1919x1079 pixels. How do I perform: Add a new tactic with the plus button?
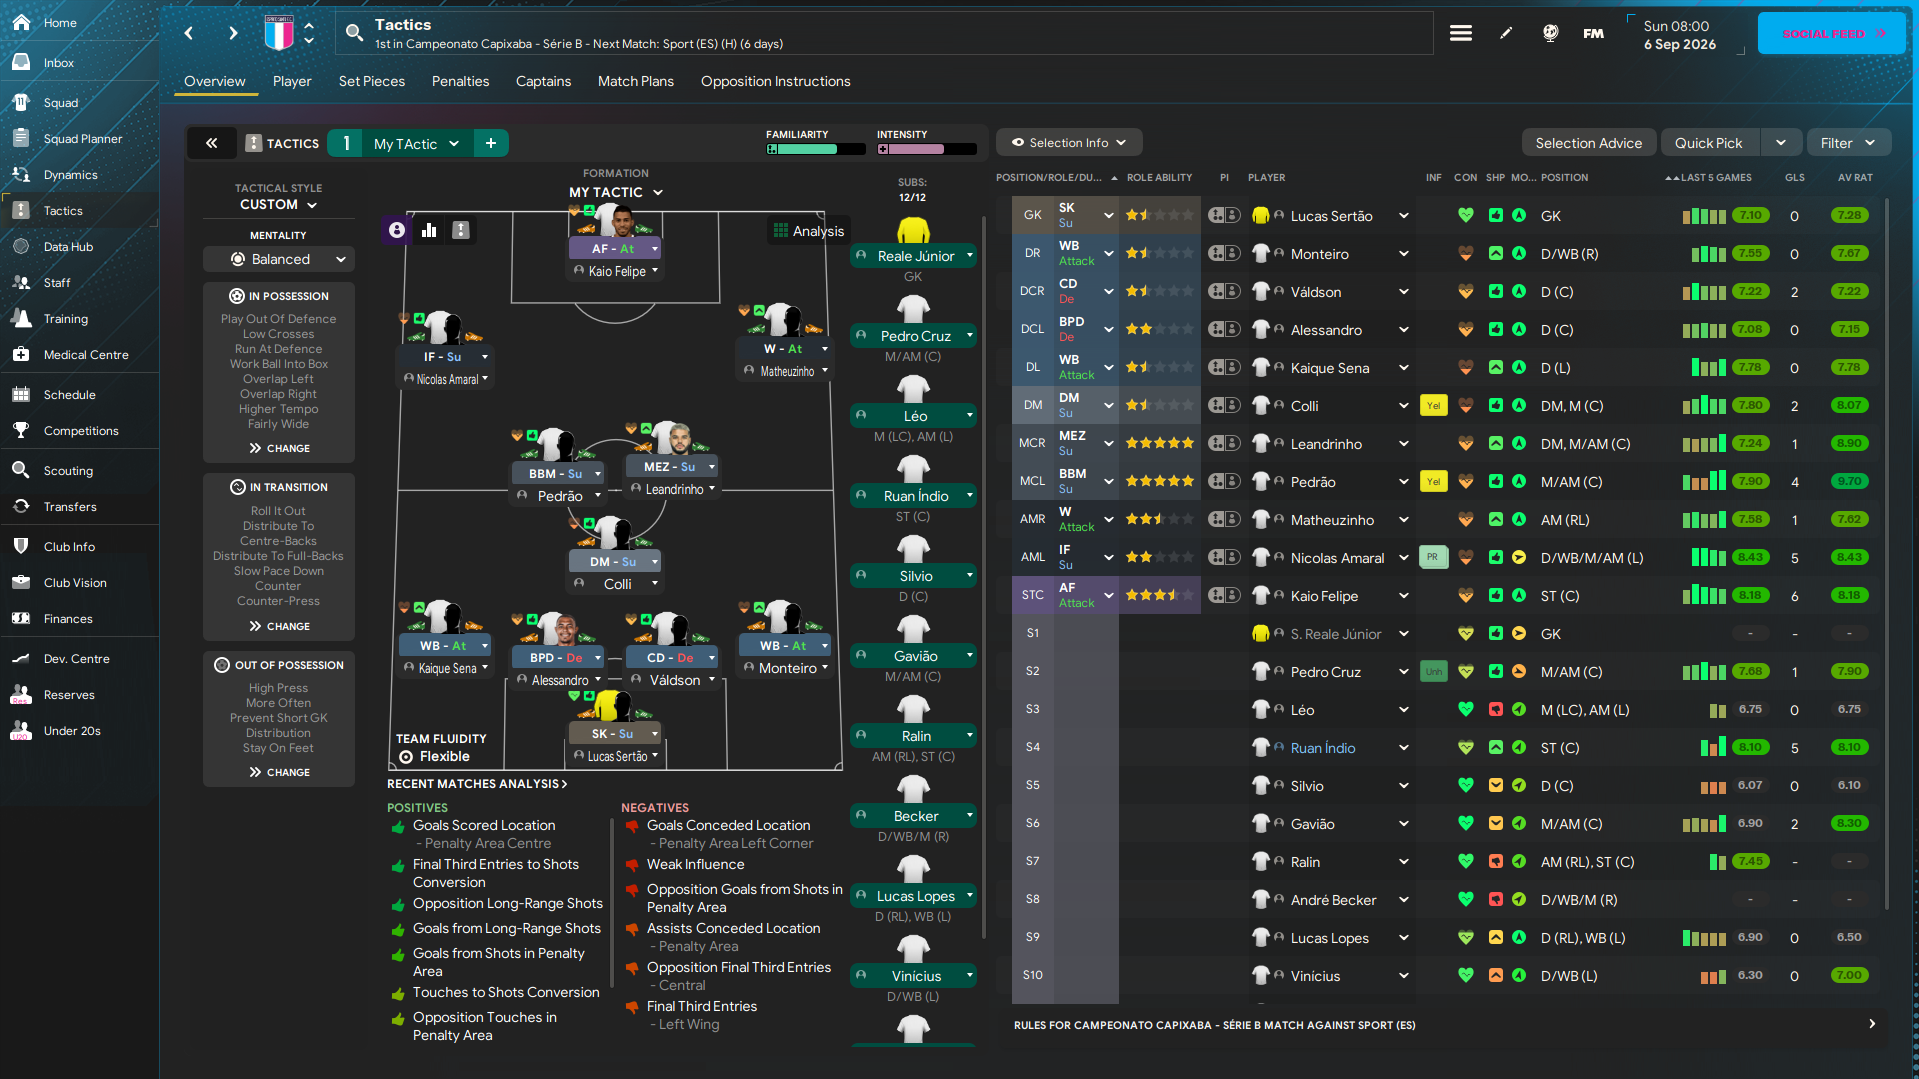coord(491,143)
